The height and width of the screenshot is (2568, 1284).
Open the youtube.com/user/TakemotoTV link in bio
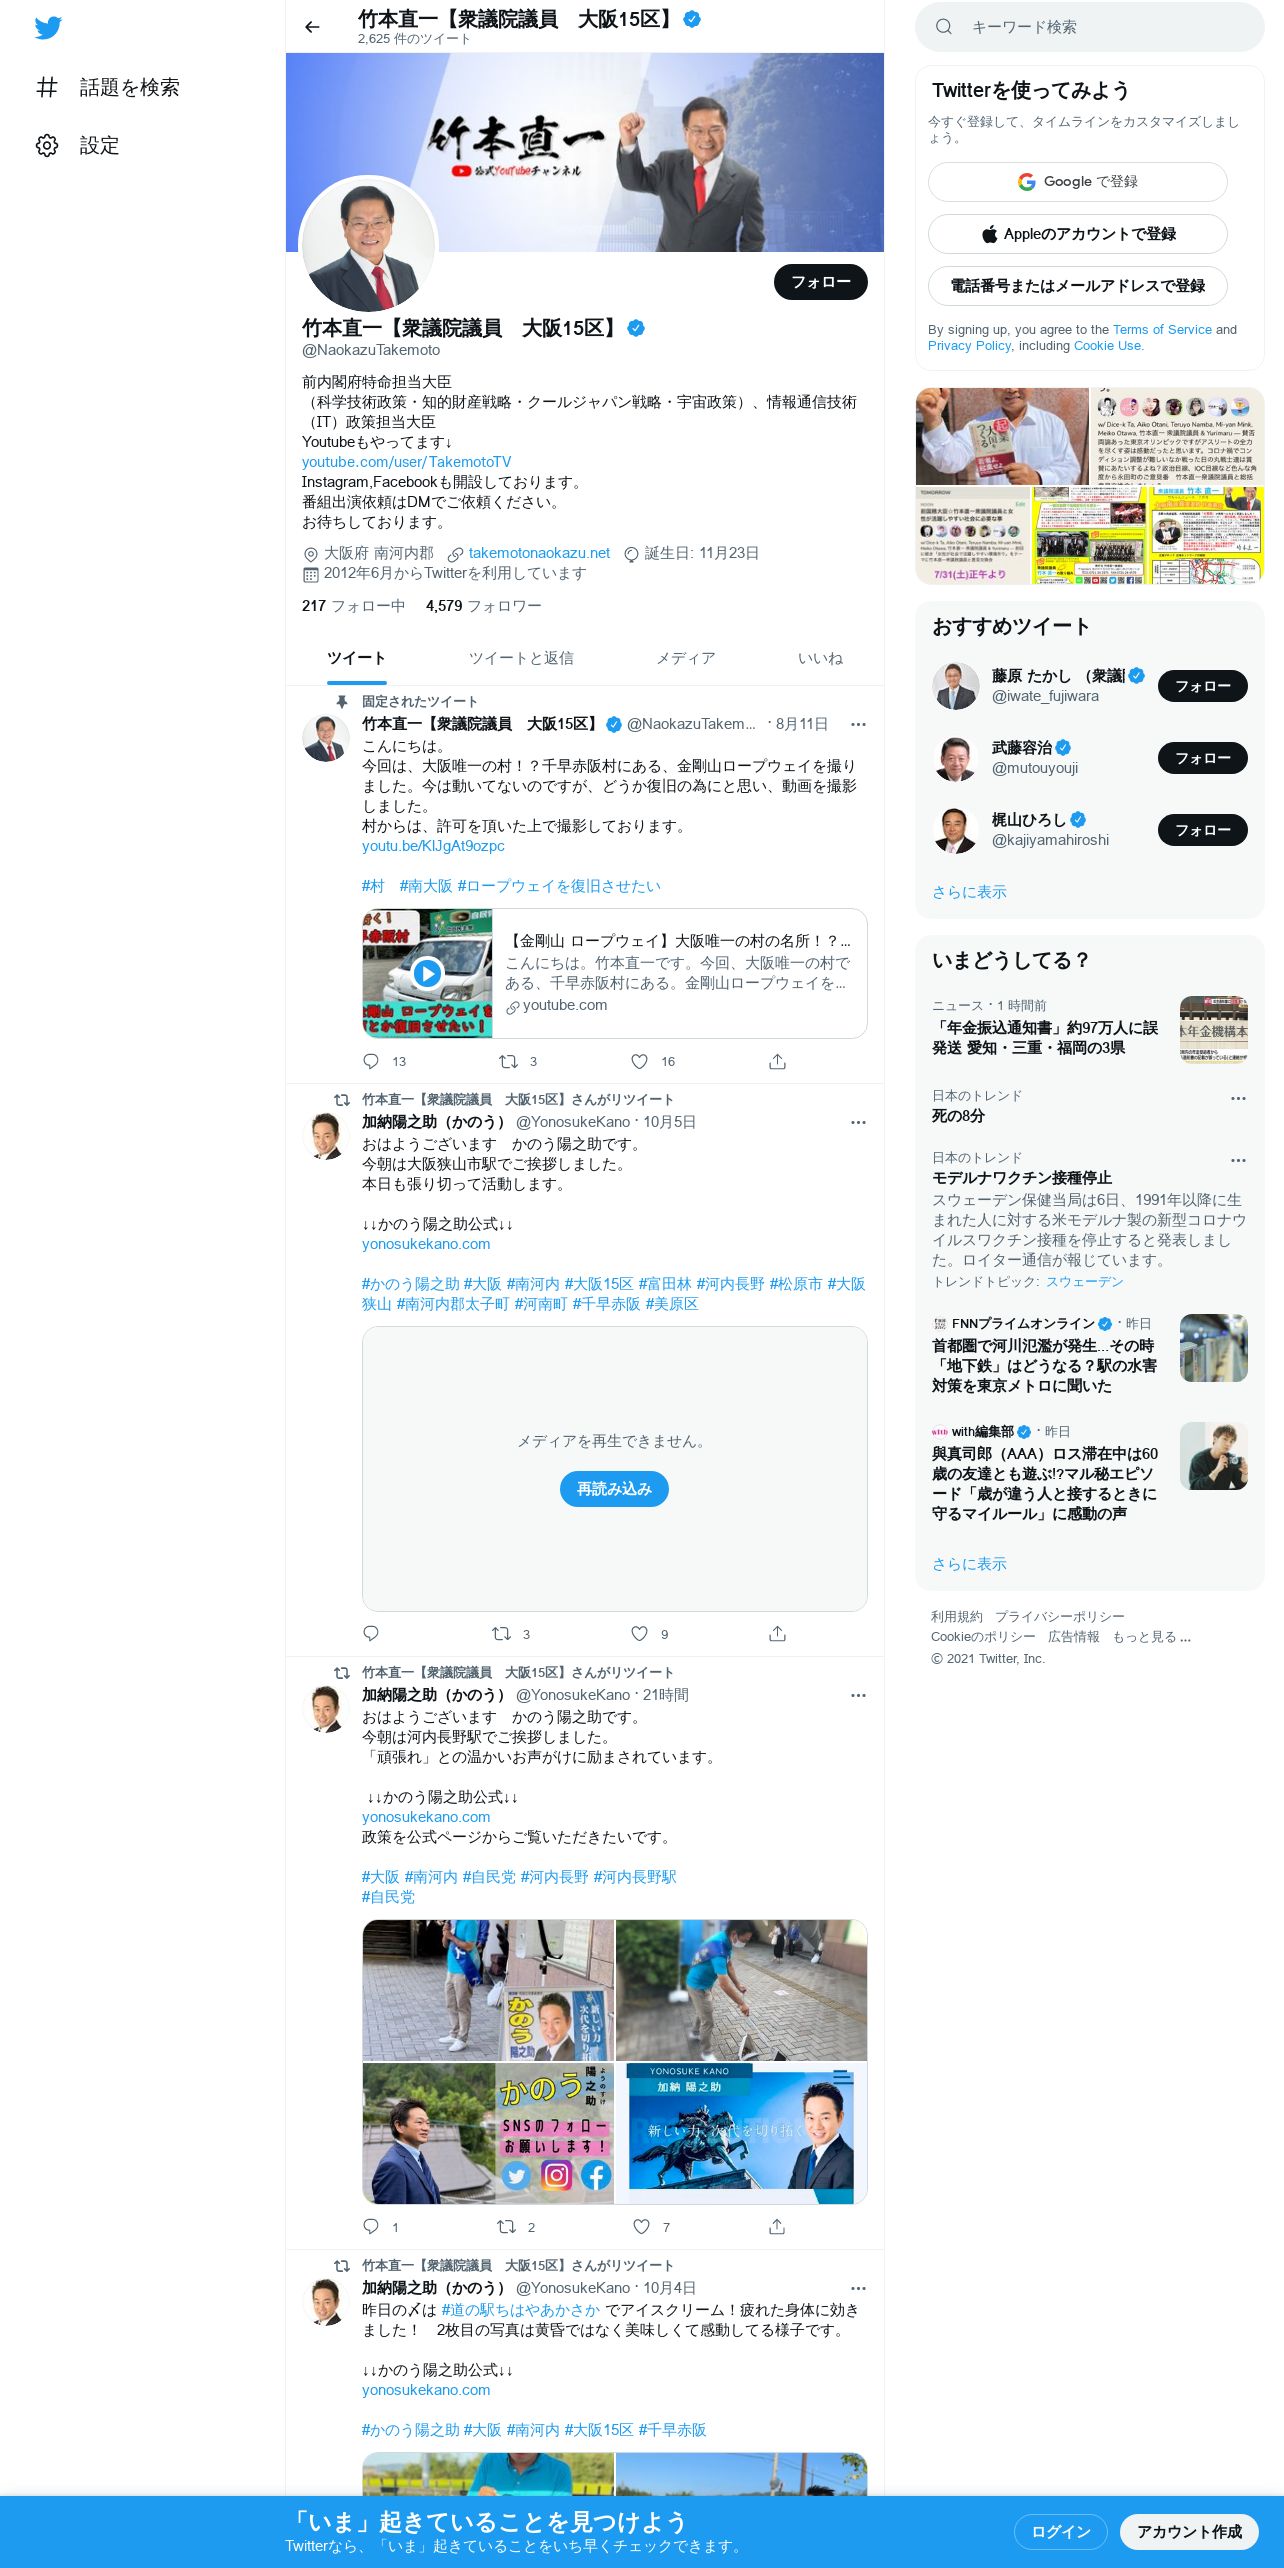406,462
